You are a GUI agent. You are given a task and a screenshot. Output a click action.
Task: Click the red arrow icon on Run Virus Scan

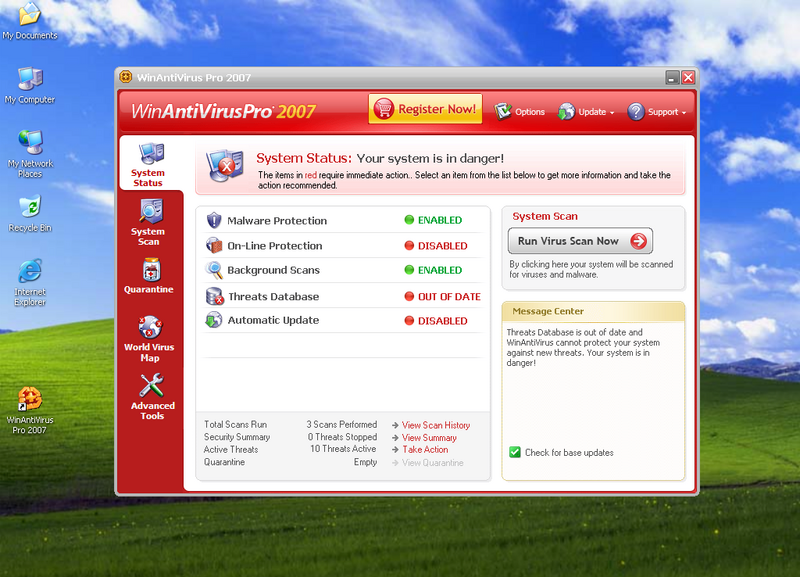coord(638,241)
